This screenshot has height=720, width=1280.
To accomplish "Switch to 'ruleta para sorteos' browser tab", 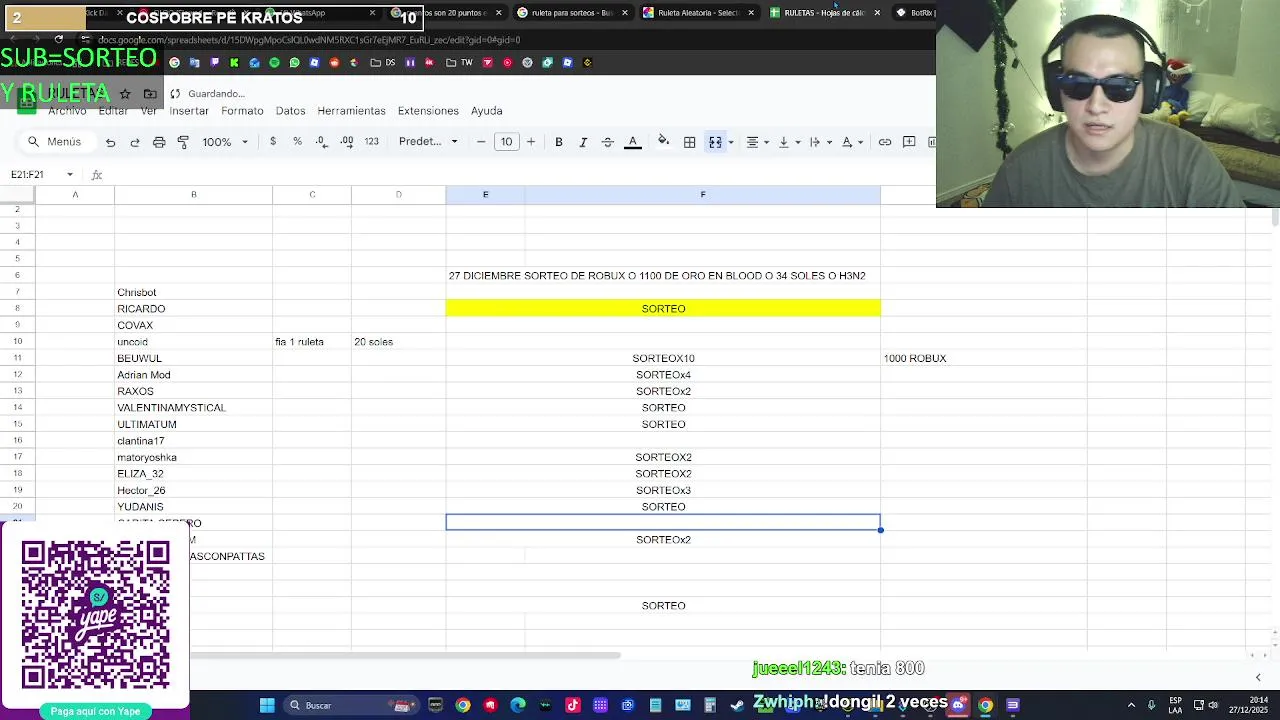I will point(572,13).
